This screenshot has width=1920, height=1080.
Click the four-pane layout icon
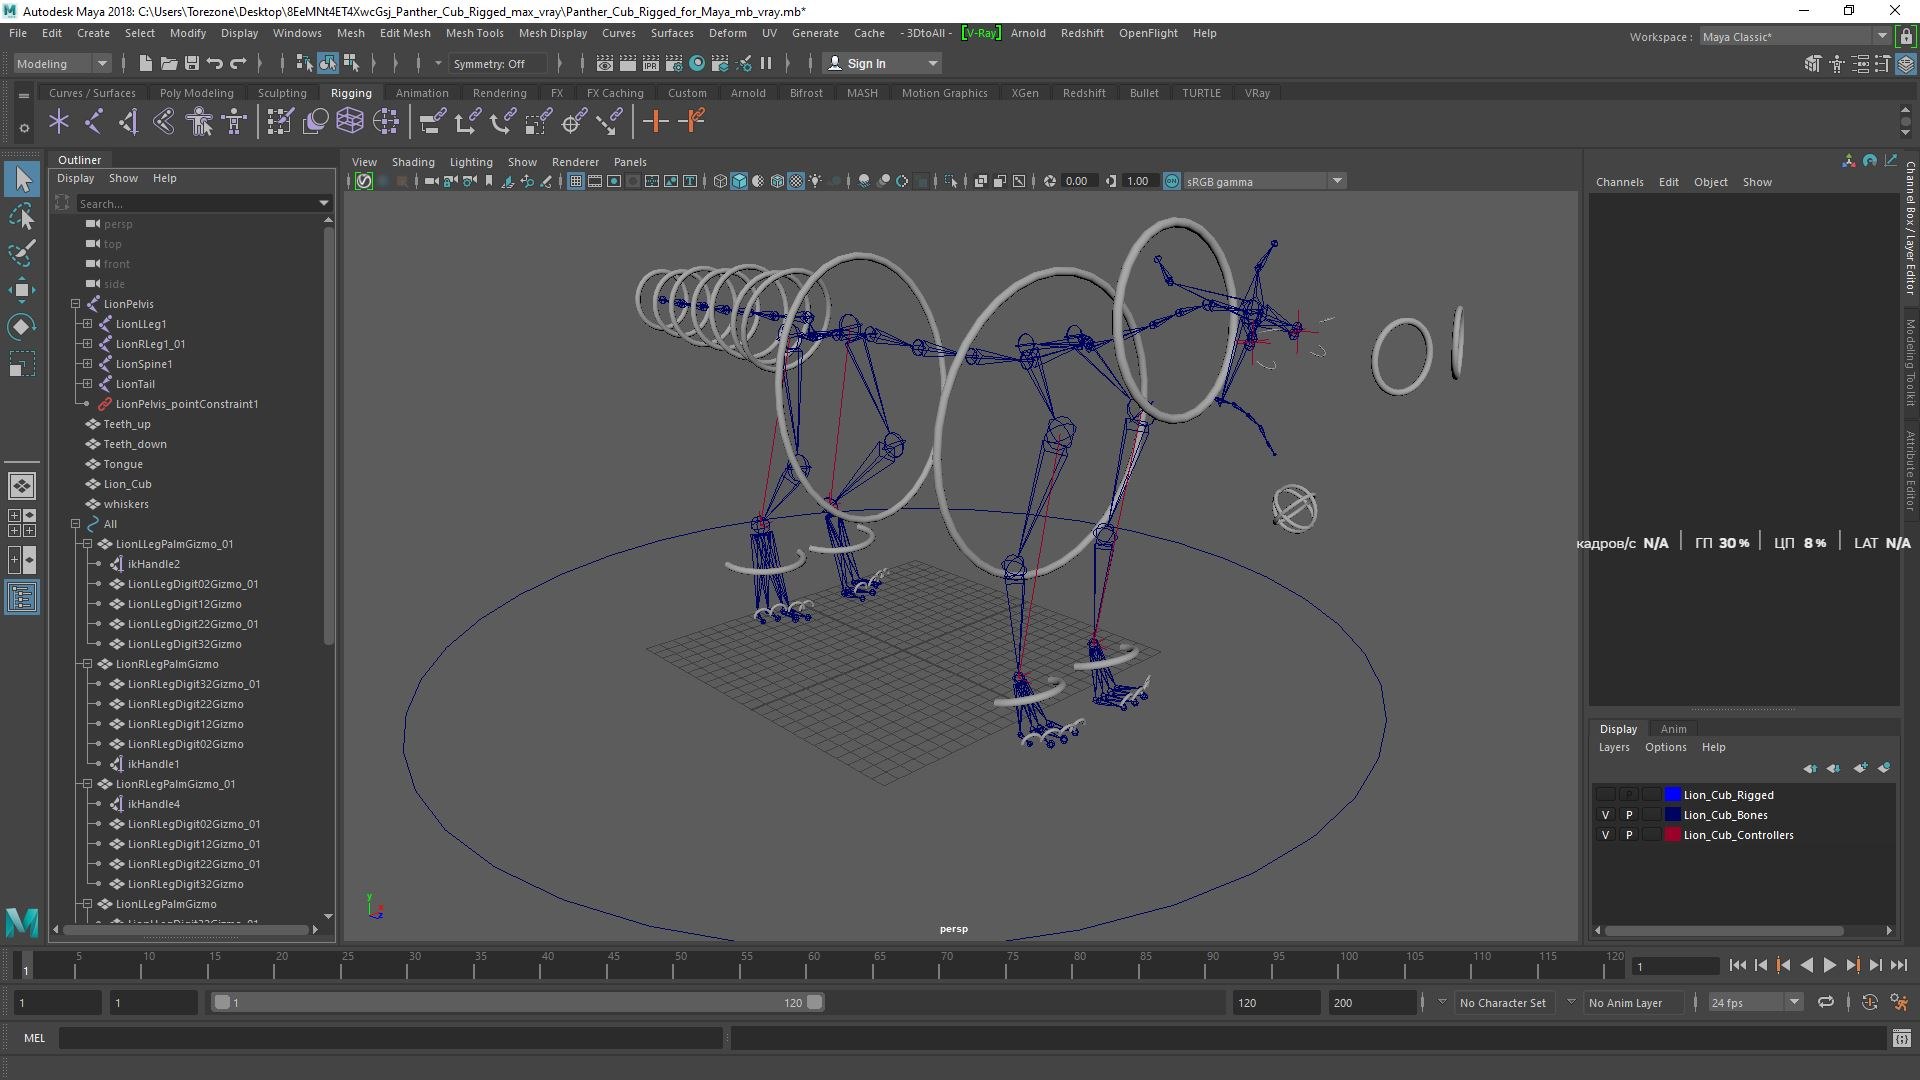click(22, 523)
